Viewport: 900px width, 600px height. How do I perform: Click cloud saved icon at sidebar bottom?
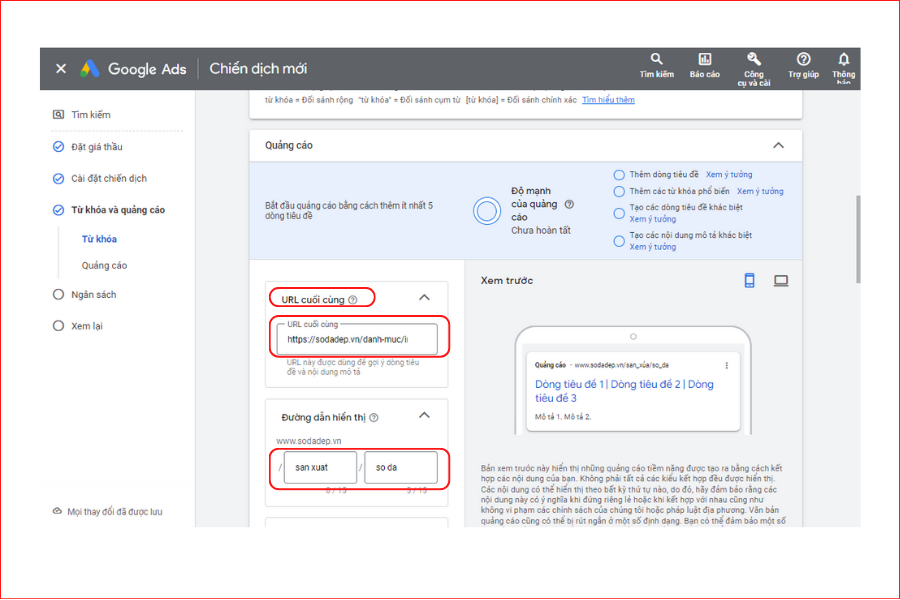click(x=57, y=511)
